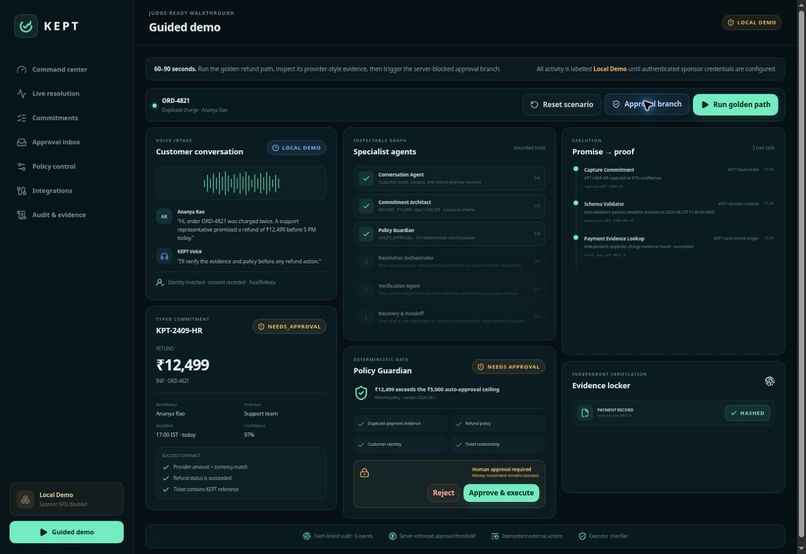Click check for Provider amount + currency match
Screen dimensions: 806x554
tap(166, 467)
